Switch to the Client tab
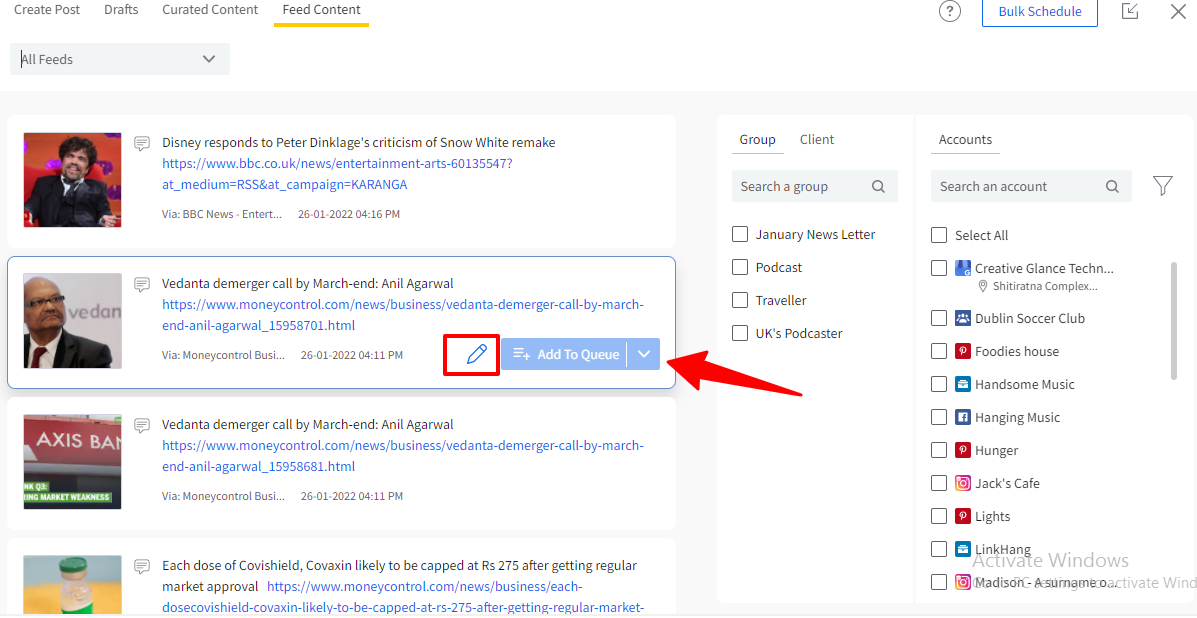Screen dimensions: 1197x618 pyautogui.click(x=816, y=140)
